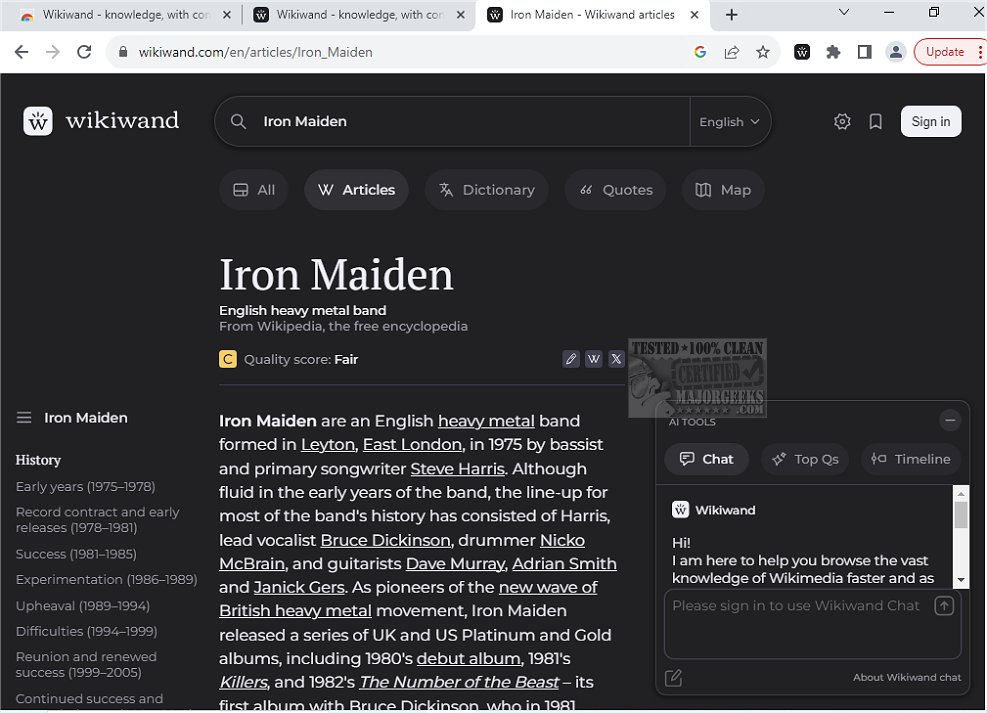
Task: Open the Bruce Dickinson link
Action: (x=385, y=541)
